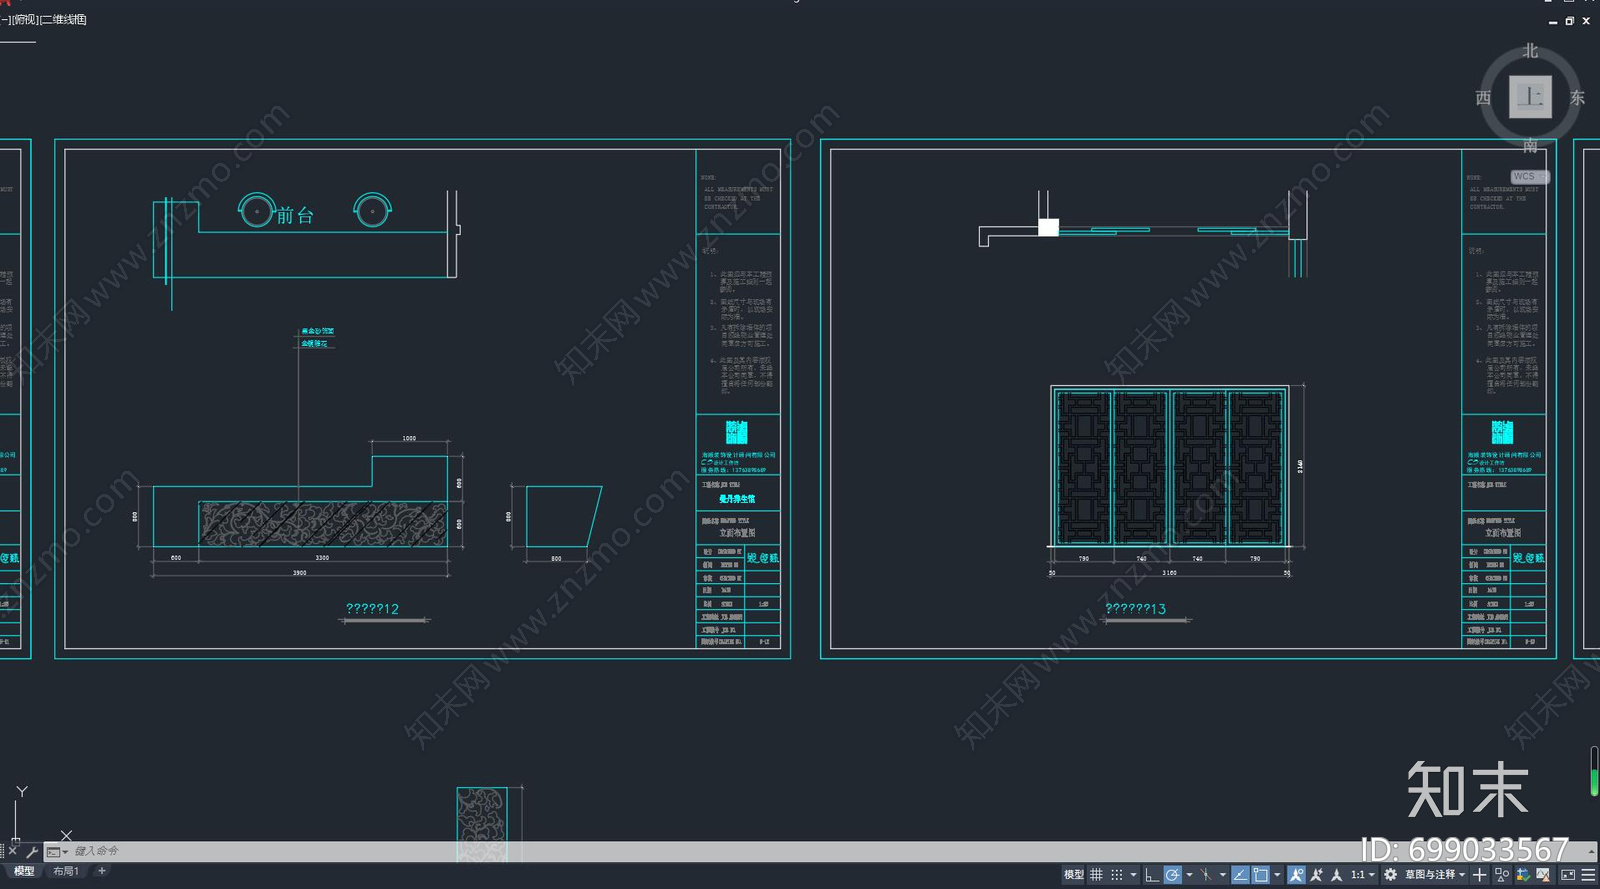This screenshot has width=1600, height=889.
Task: Click the workspace switching gear icon
Action: 1390,875
